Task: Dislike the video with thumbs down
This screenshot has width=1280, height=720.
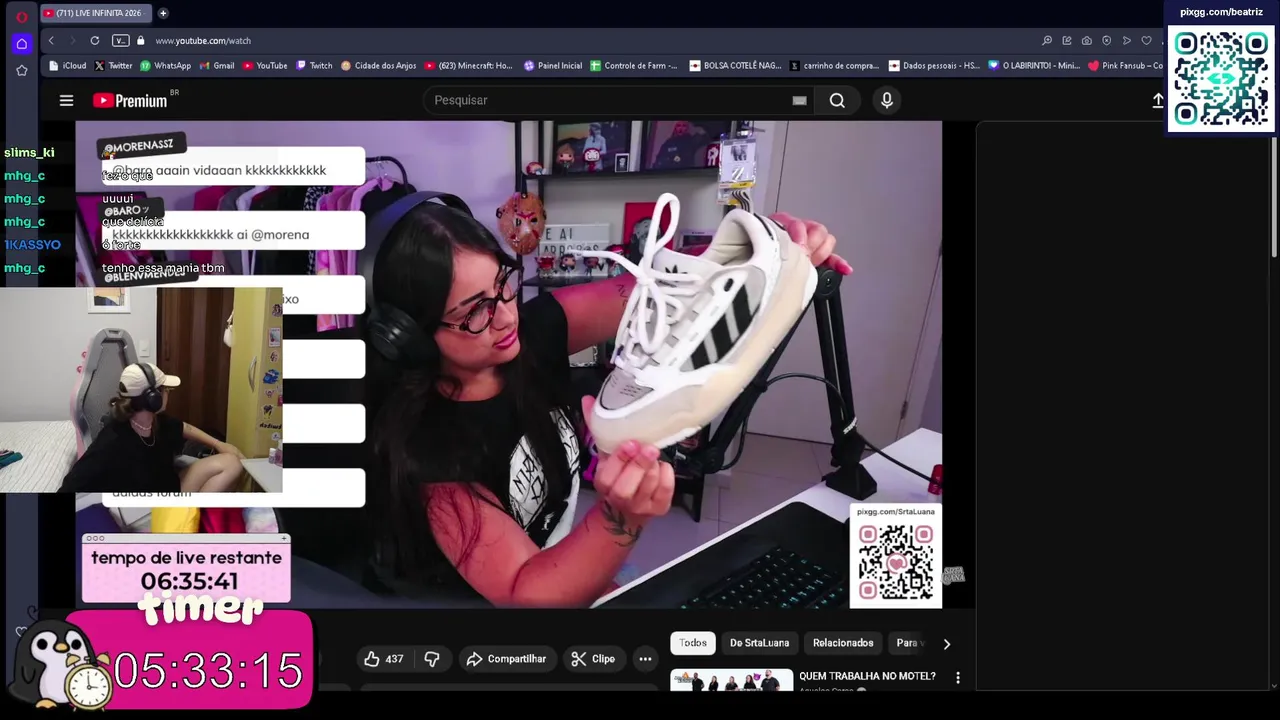Action: (x=432, y=659)
